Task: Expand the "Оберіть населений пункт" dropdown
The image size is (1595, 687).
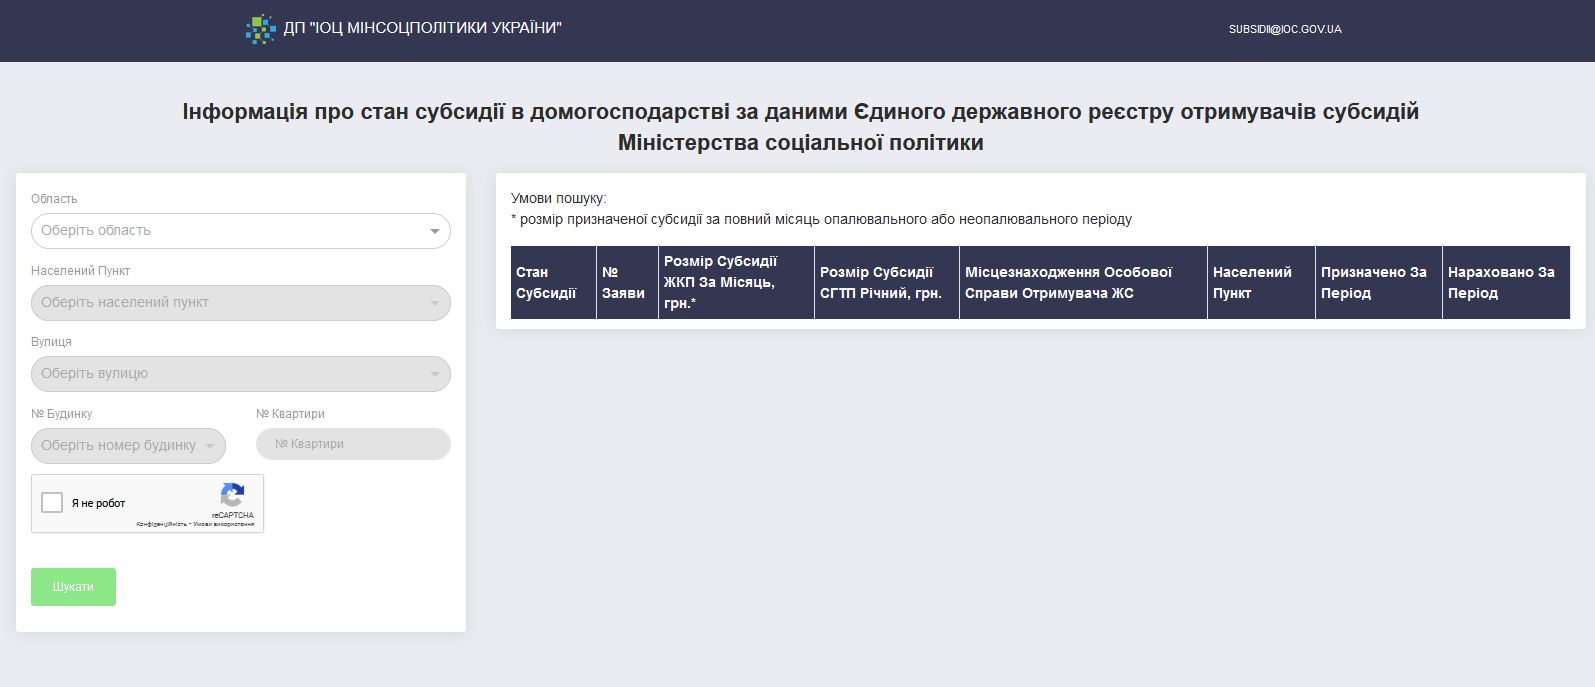Action: pyautogui.click(x=240, y=303)
